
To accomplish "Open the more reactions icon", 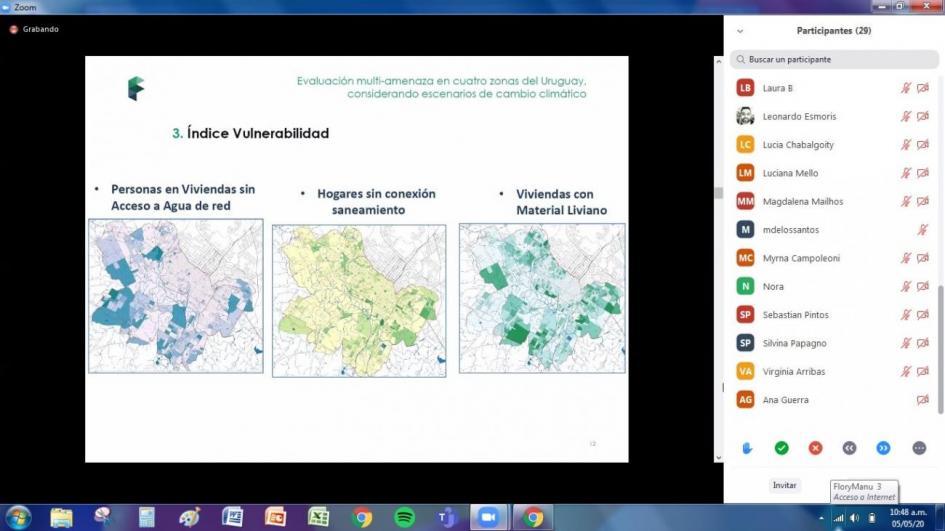I will pos(918,448).
